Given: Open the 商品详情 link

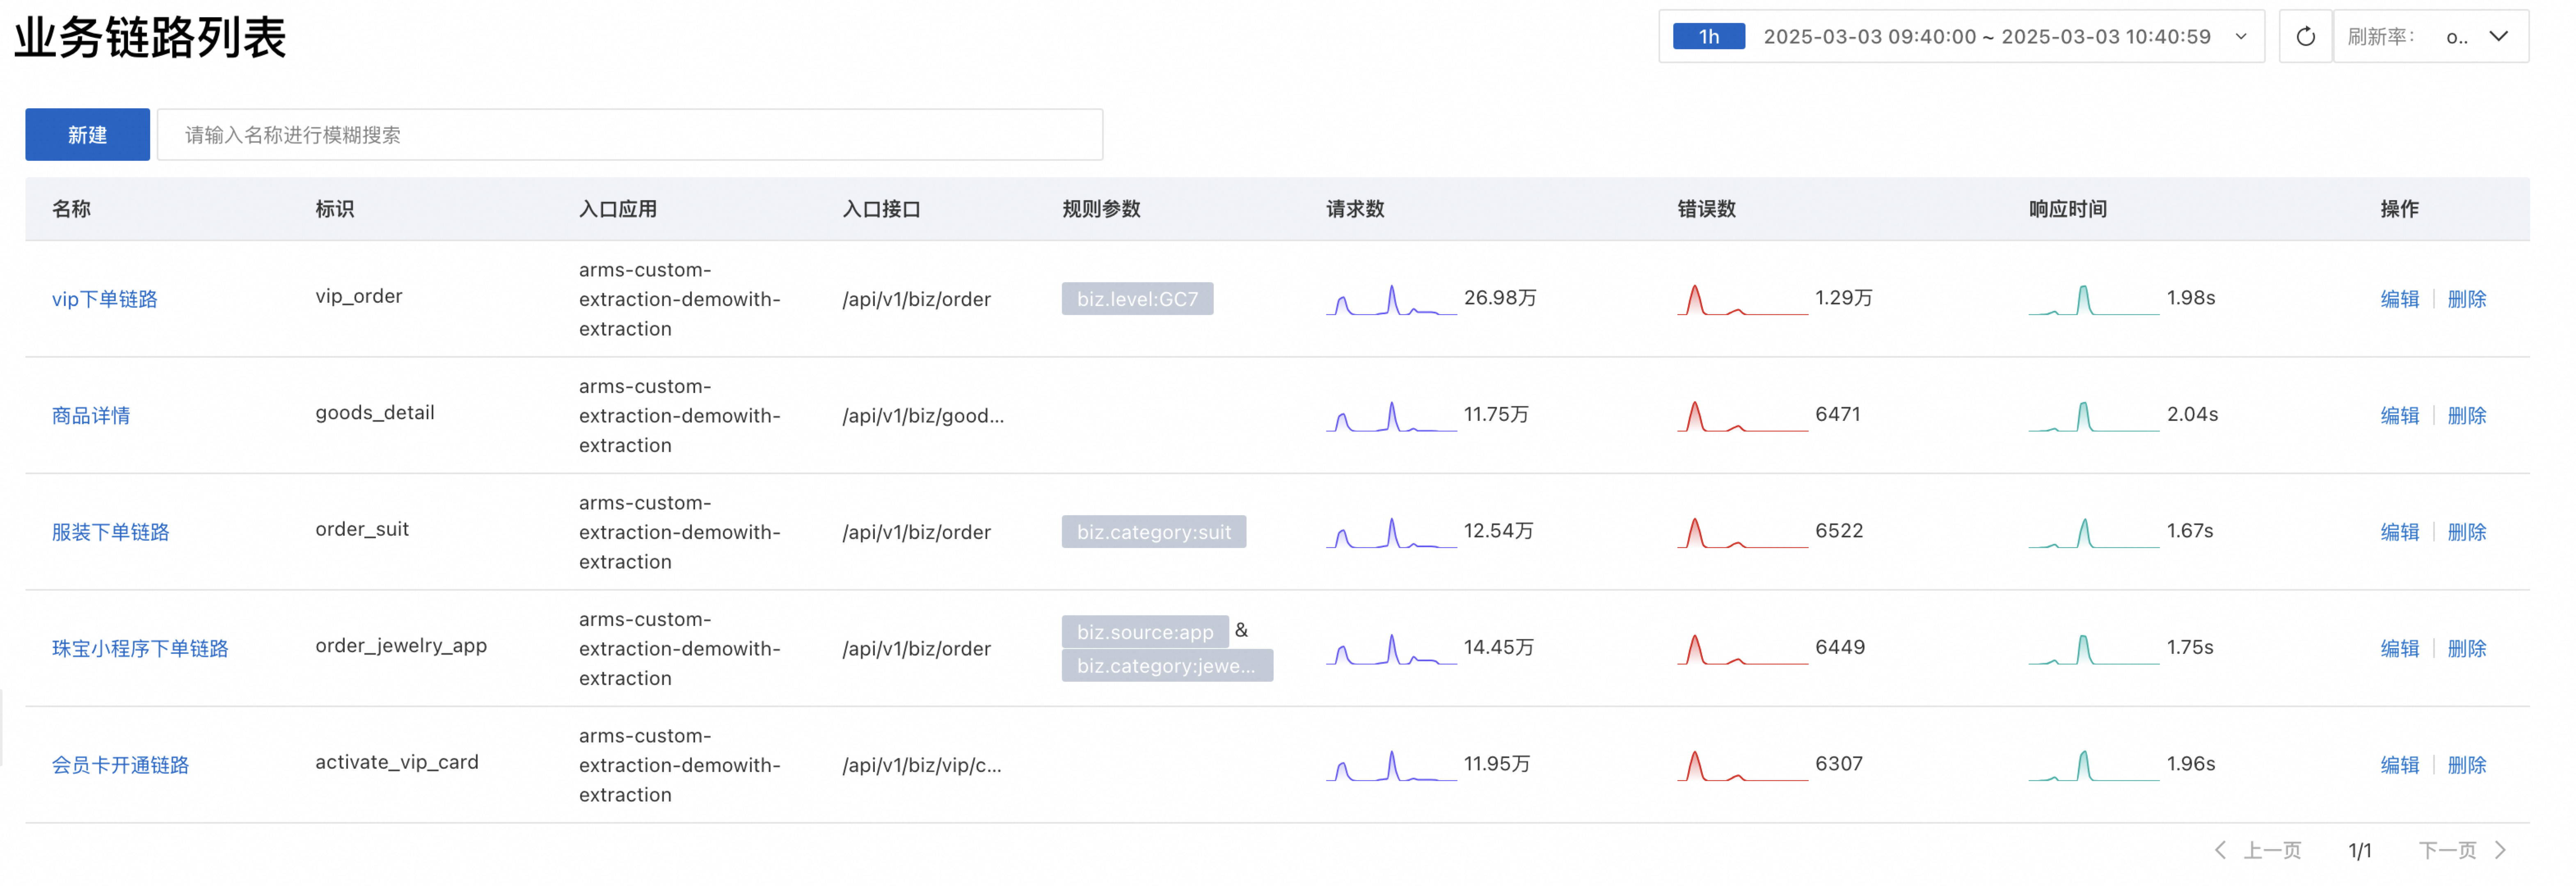Looking at the screenshot, I should point(91,416).
